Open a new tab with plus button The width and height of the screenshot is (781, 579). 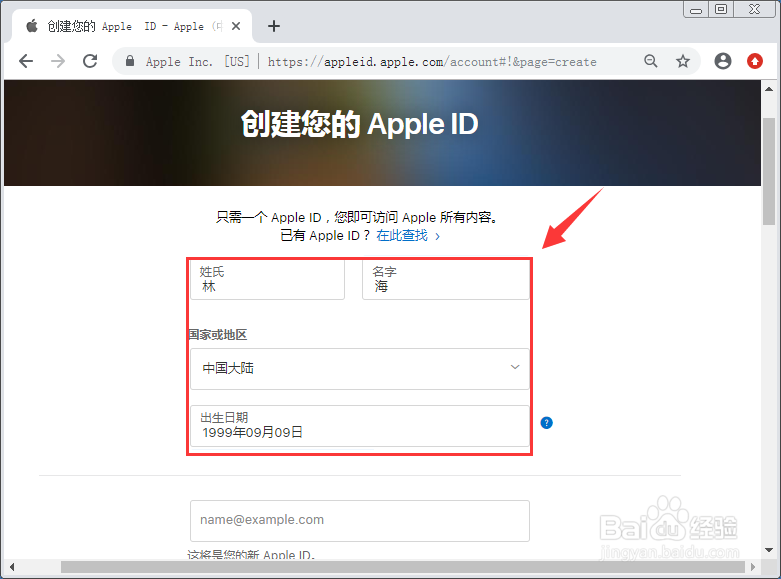[x=274, y=26]
